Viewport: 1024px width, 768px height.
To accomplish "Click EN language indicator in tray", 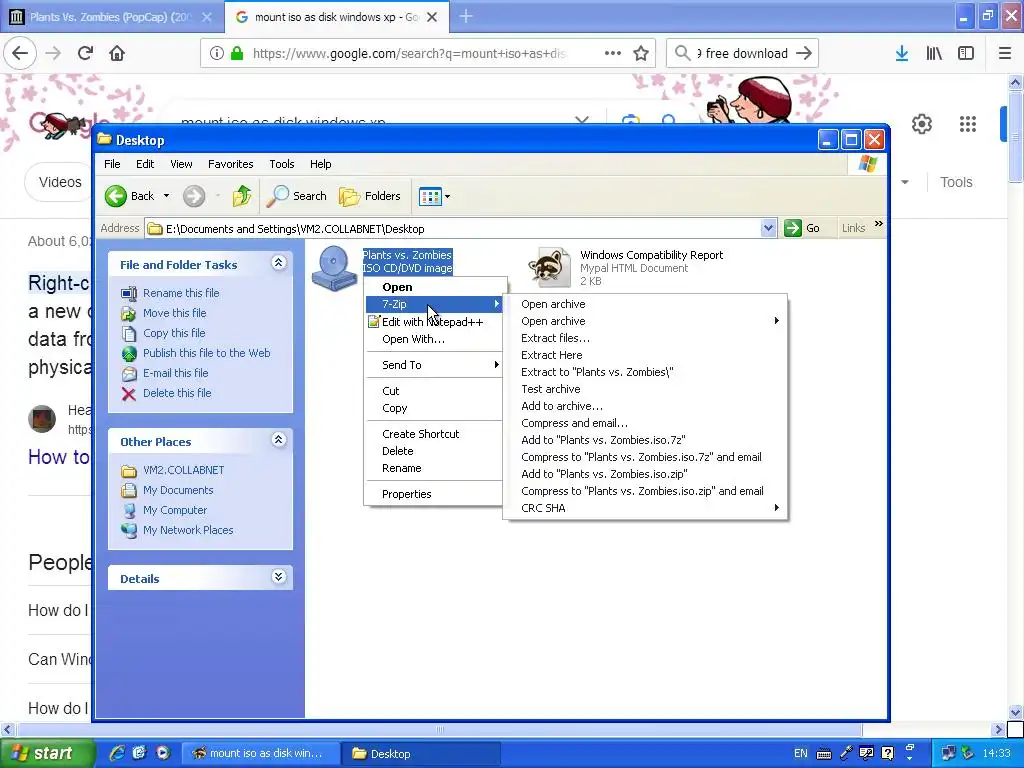I will (801, 754).
